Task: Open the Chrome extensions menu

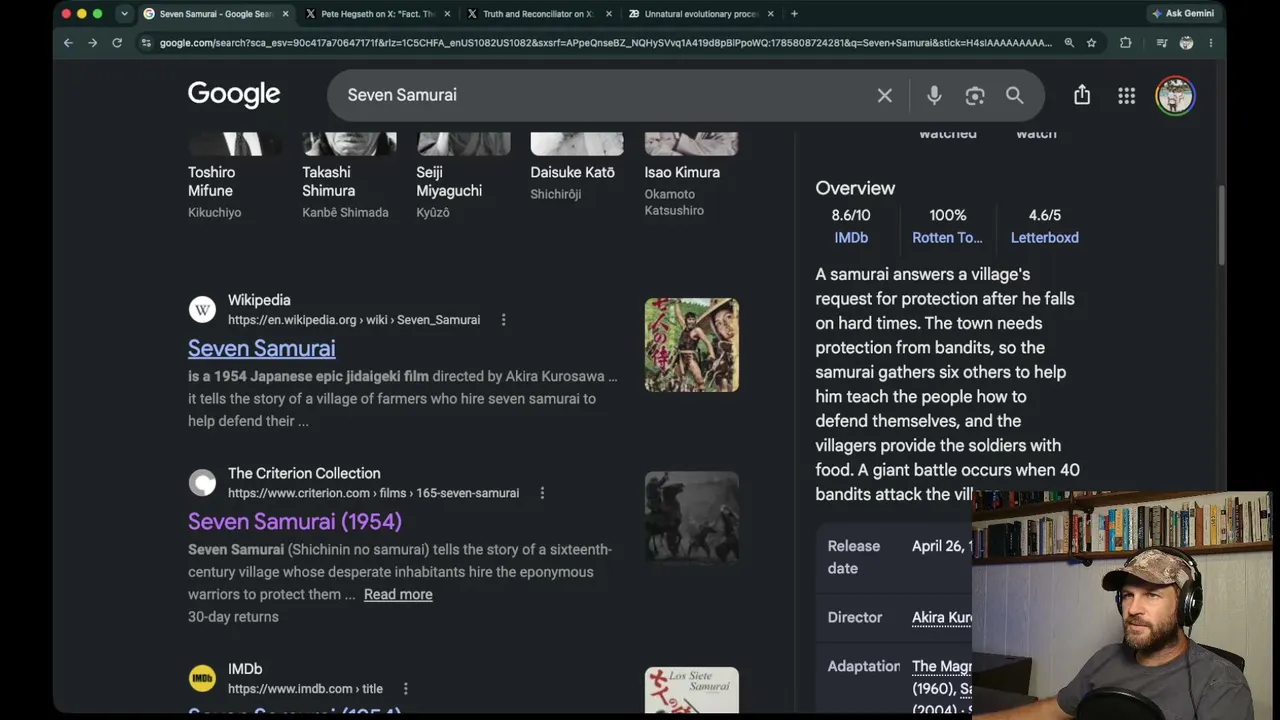Action: pos(1125,43)
